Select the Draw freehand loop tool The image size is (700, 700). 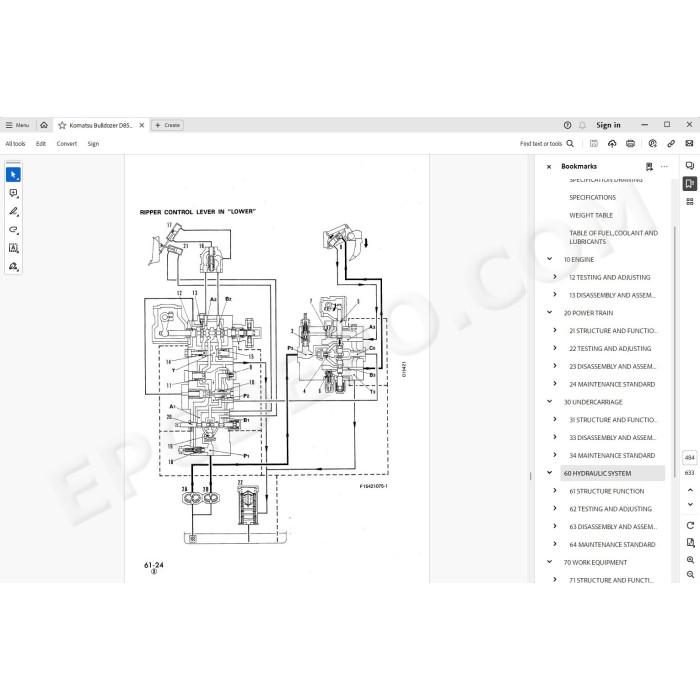click(x=13, y=230)
